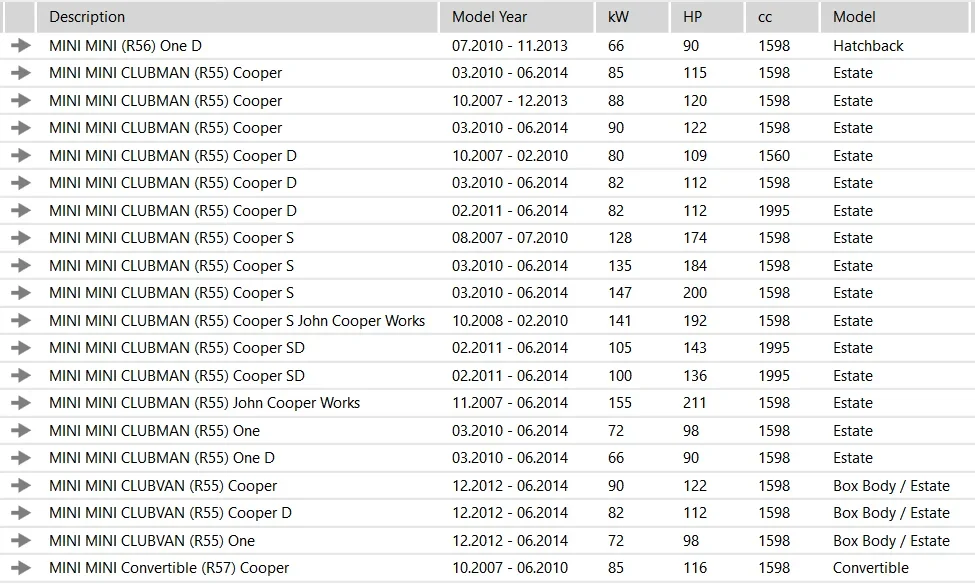Screen dimensions: 975x584
Task: Select the '10.2007 - 02.2010' model year cell
Action: [510, 155]
